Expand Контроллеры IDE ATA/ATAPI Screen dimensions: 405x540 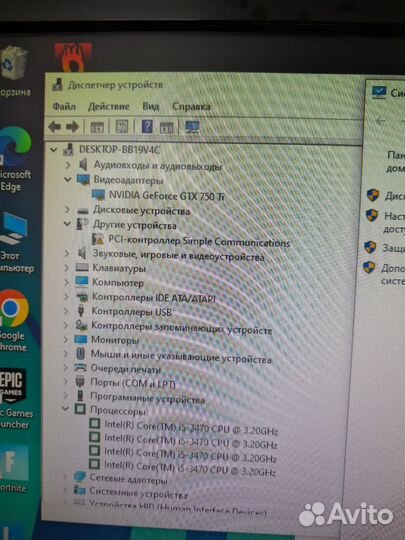(x=66, y=297)
